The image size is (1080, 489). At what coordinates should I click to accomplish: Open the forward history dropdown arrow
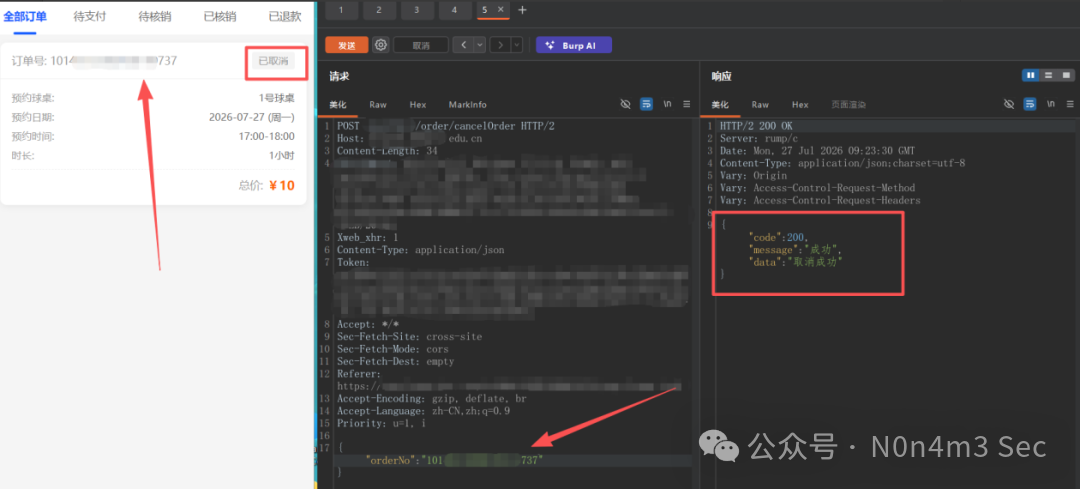(x=517, y=45)
